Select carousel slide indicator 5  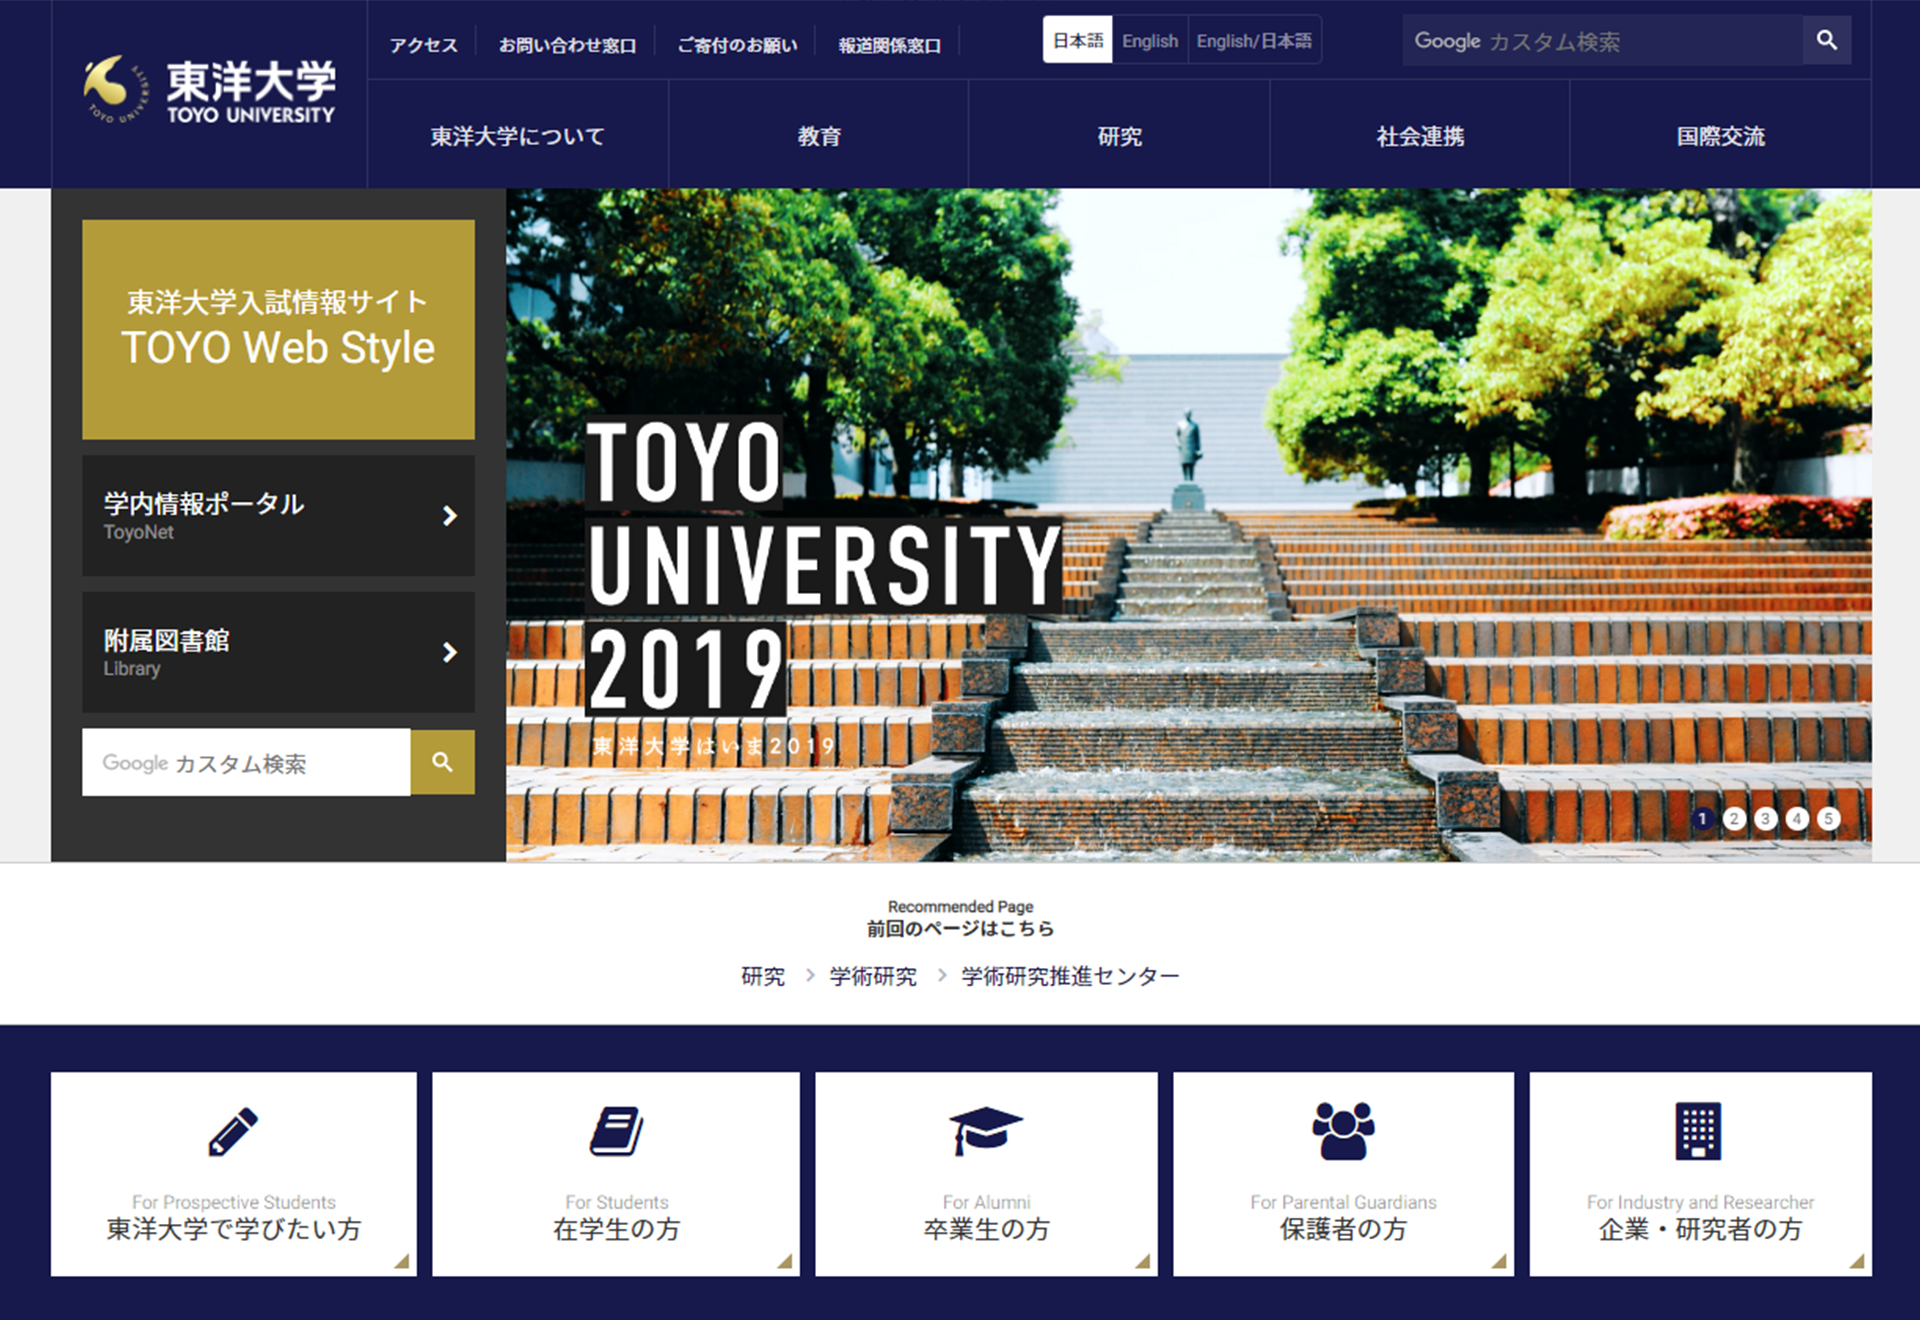pos(1829,819)
